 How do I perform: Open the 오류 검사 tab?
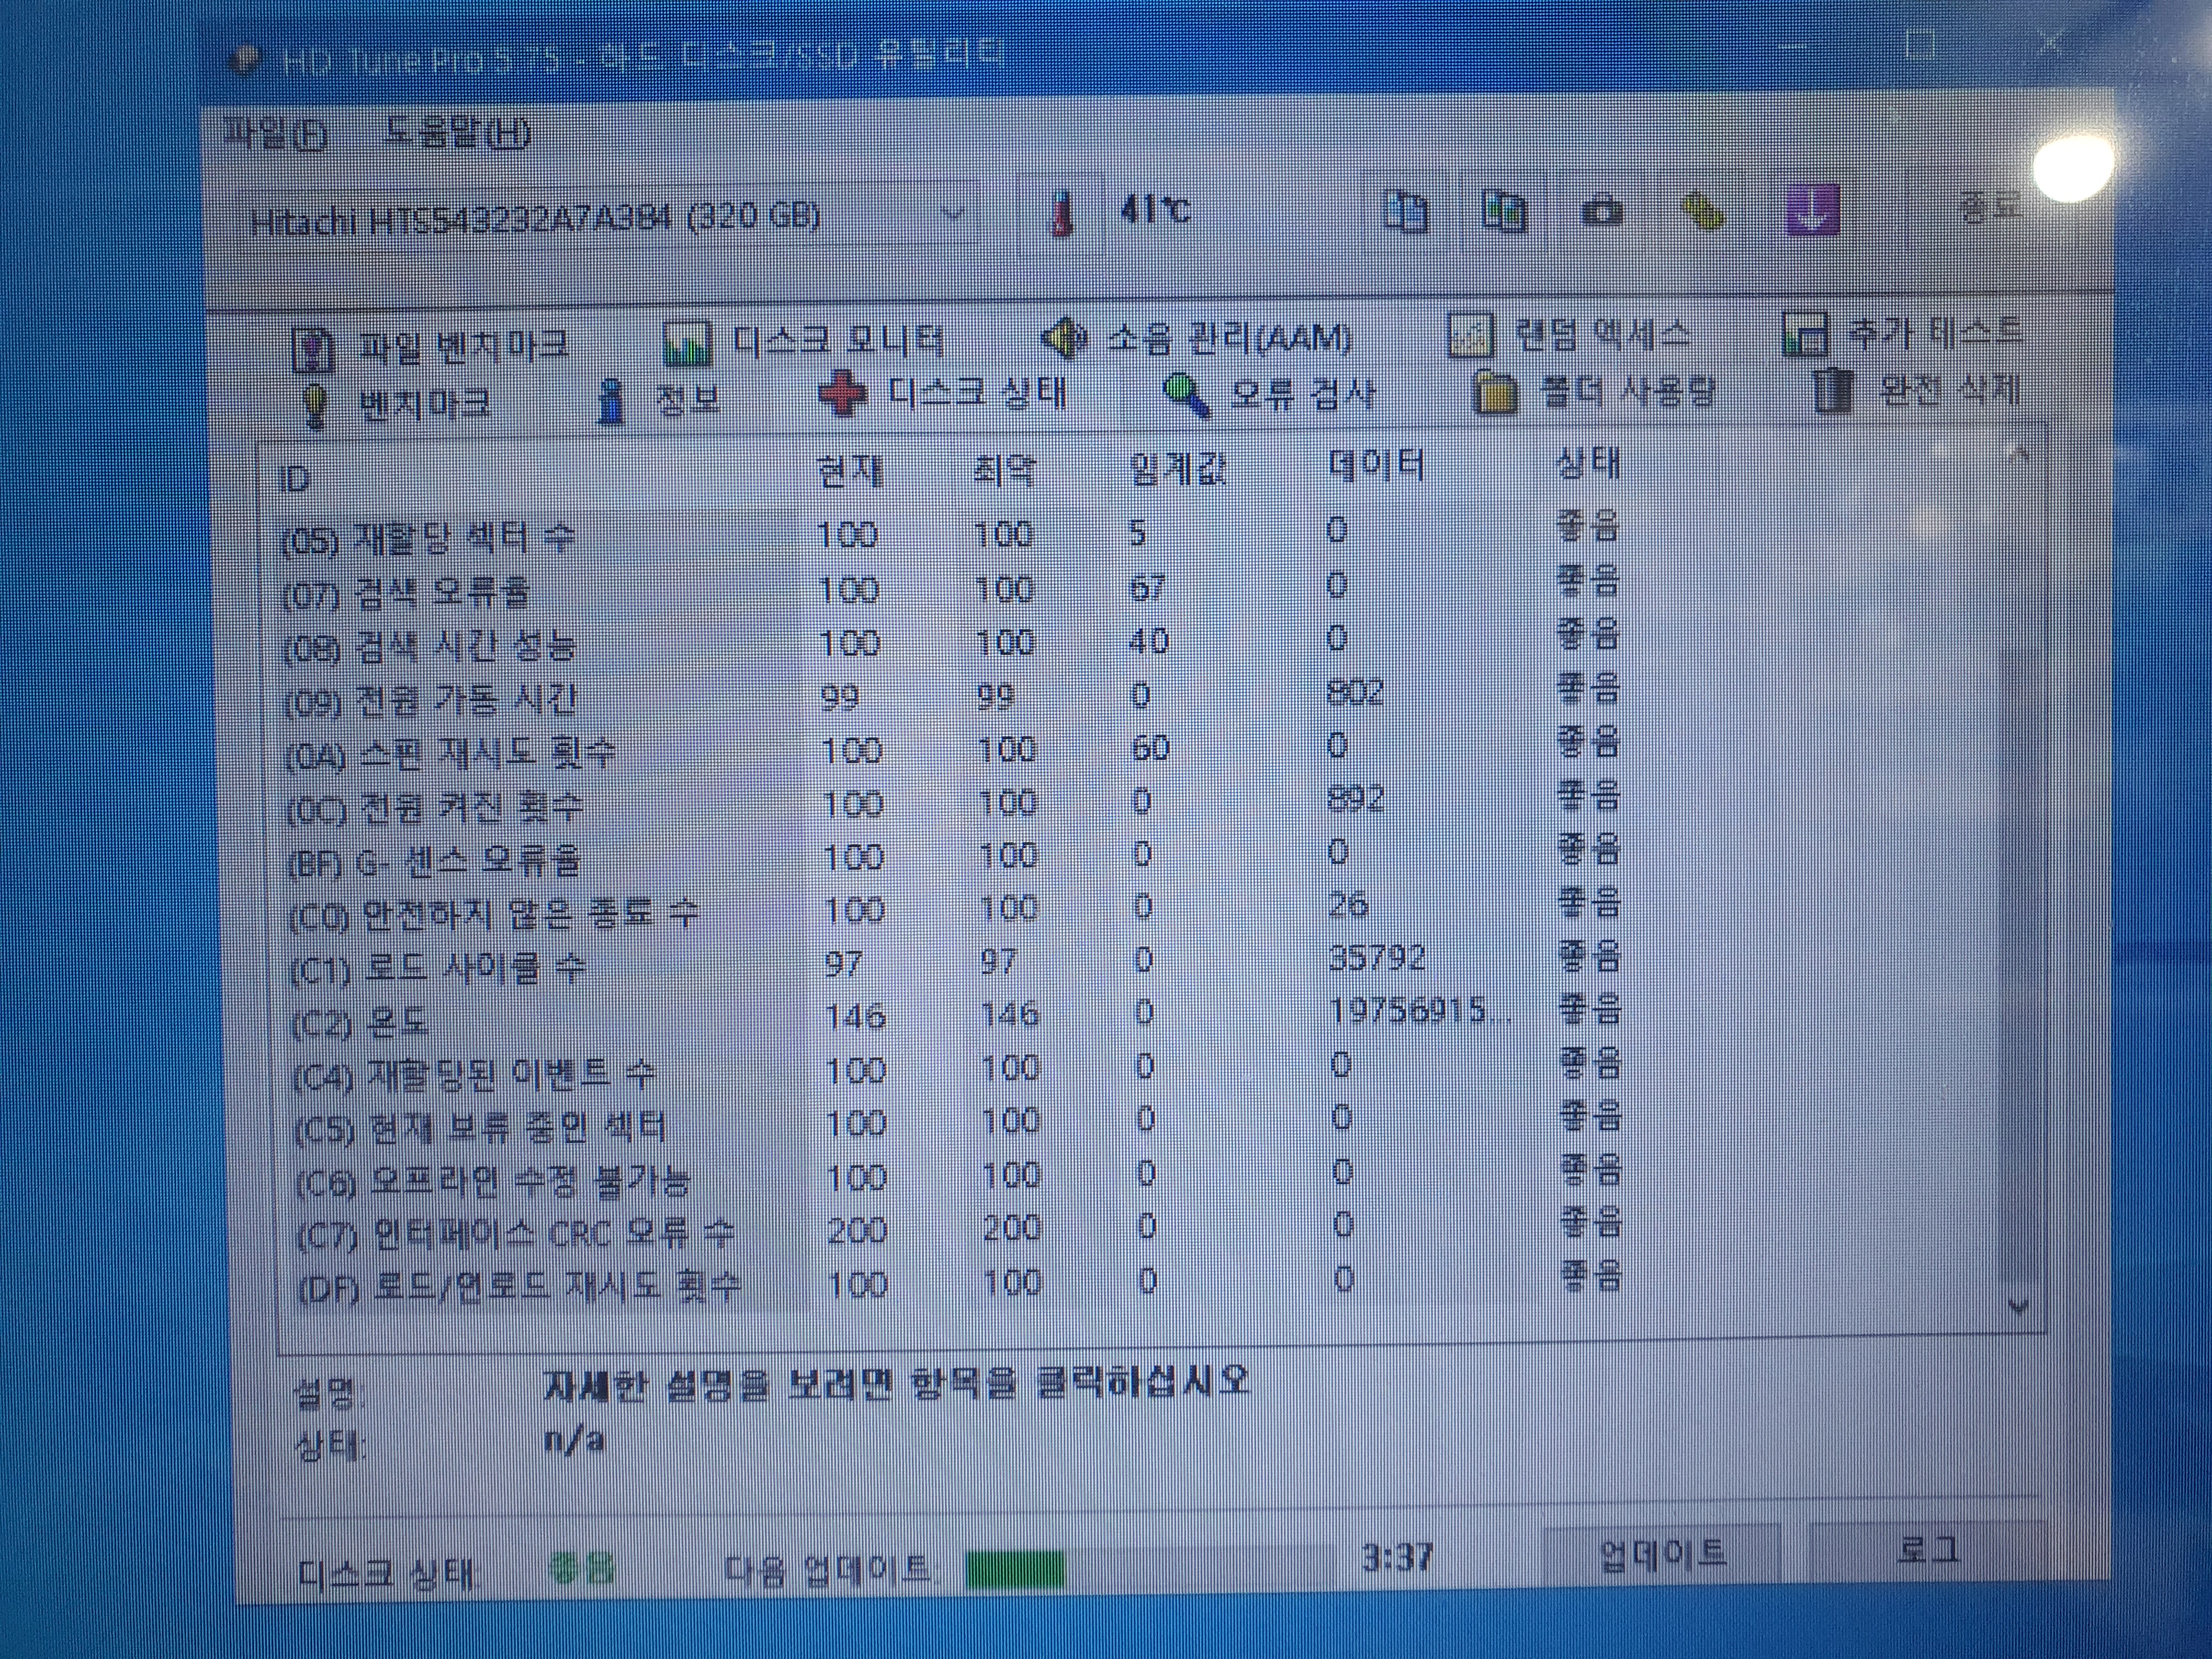1270,394
